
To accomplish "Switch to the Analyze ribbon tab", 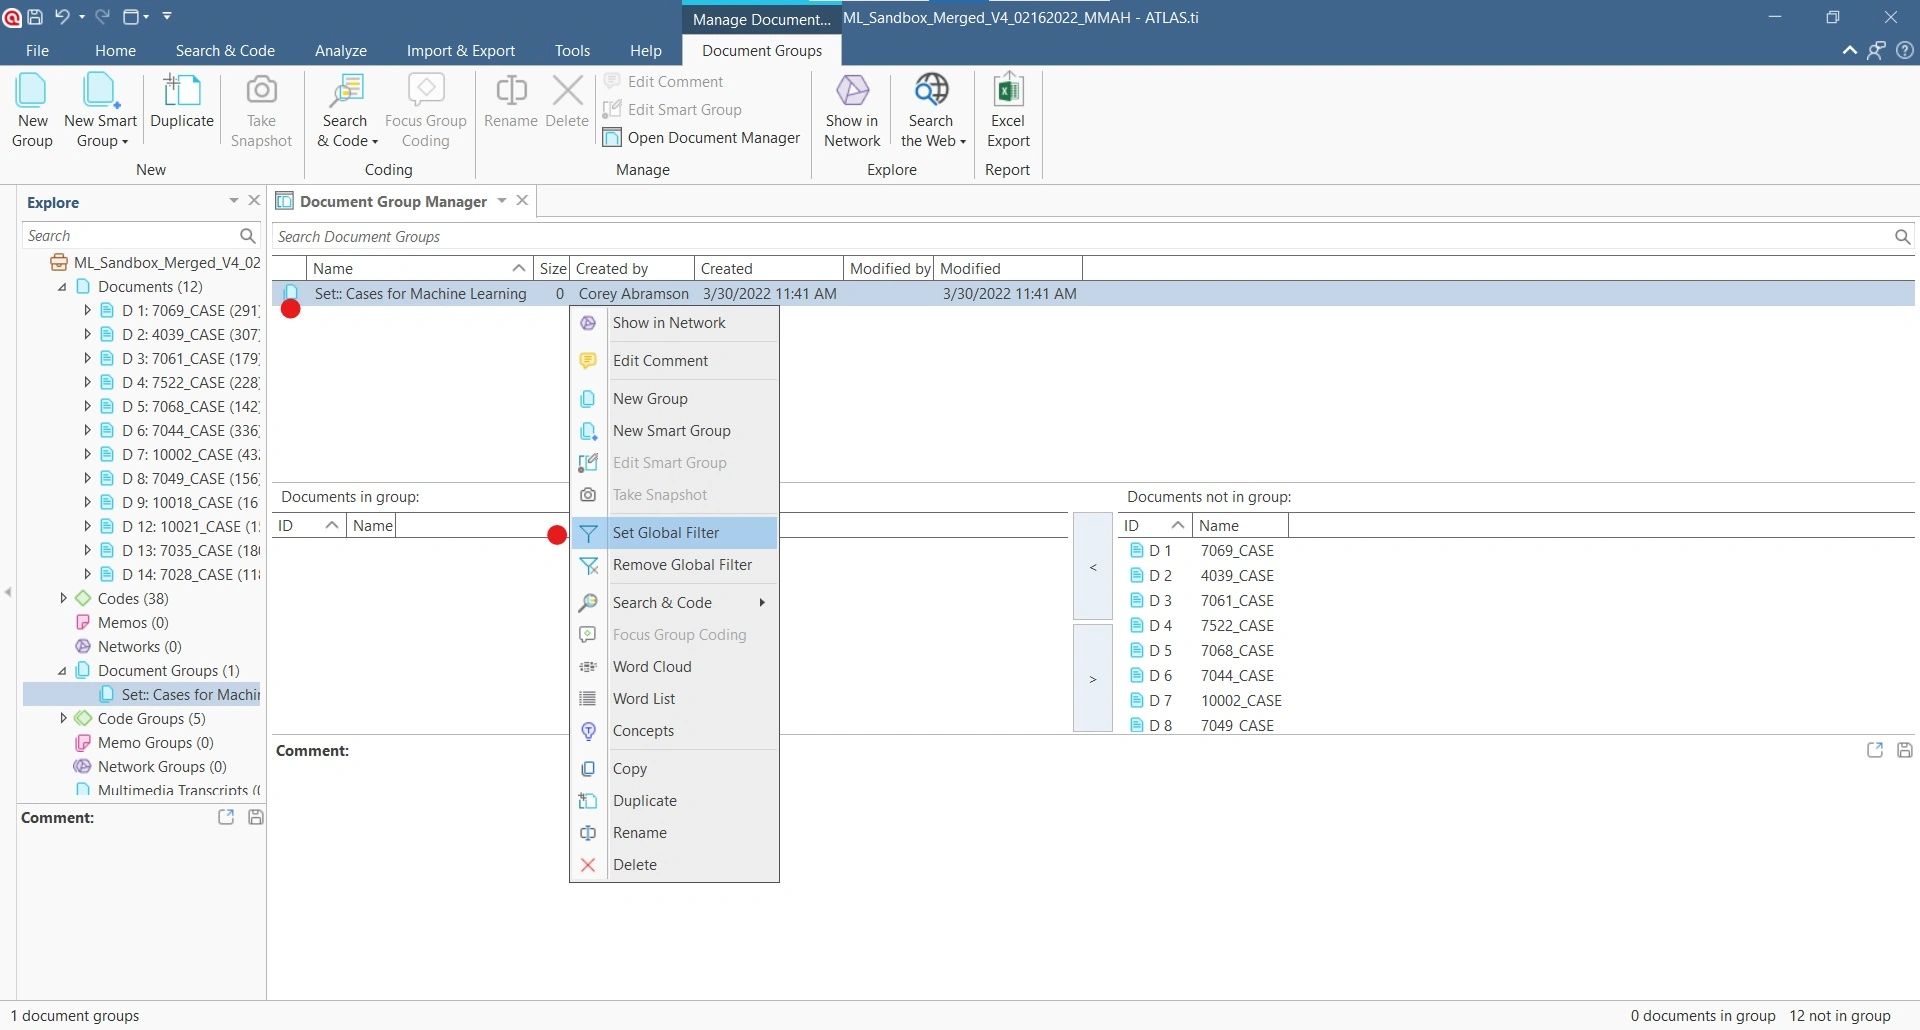I will (340, 51).
